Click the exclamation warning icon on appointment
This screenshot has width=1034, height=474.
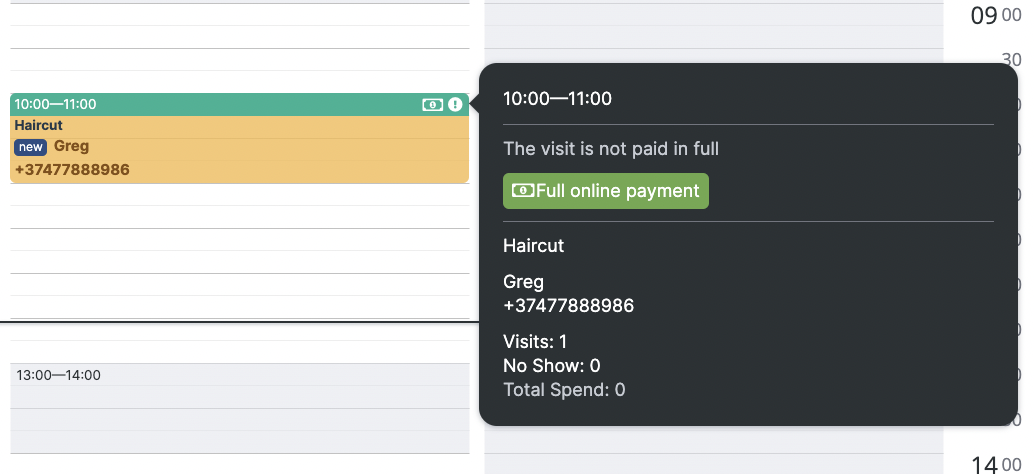(x=455, y=104)
